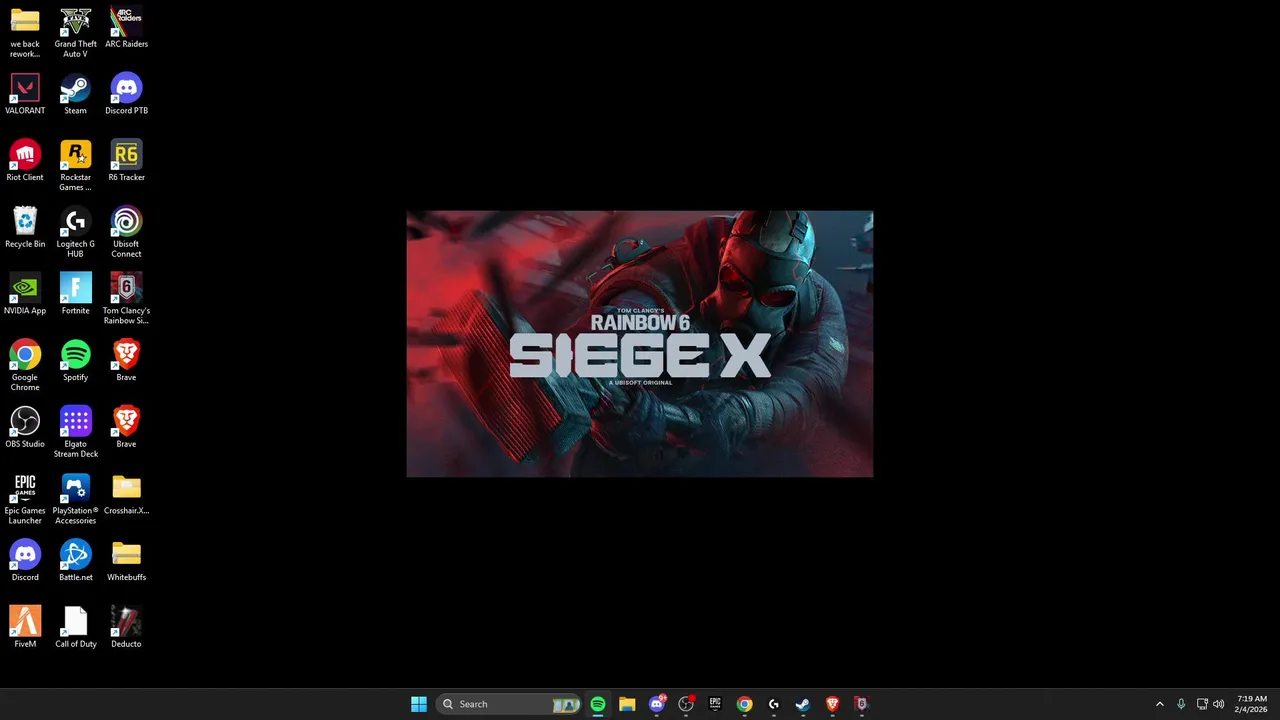Open Brave browser from the taskbar
Viewport: 1280px width, 720px height.
[x=832, y=704]
